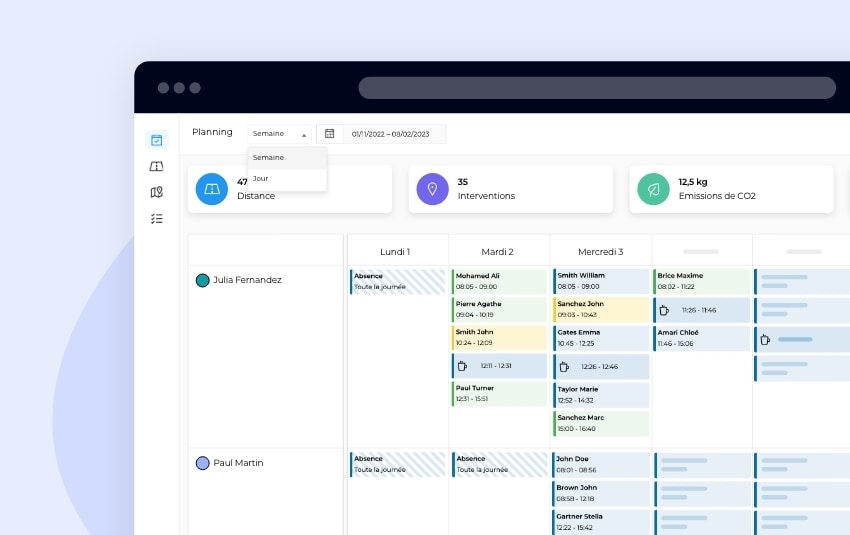Click the green CO2 emissions leaf icon

click(653, 189)
